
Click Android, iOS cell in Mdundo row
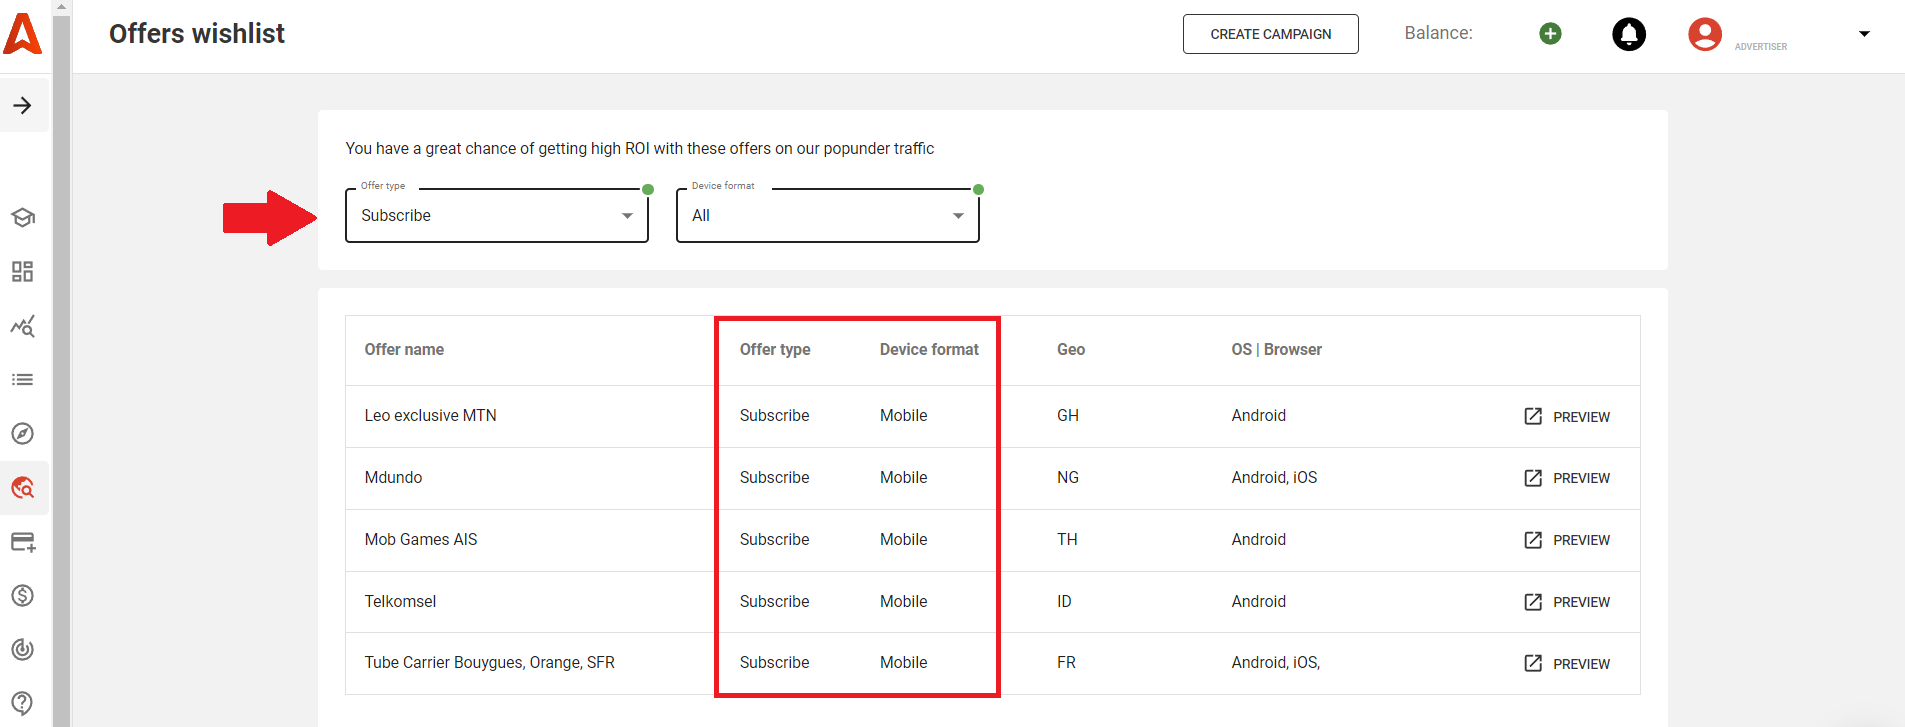click(1274, 478)
